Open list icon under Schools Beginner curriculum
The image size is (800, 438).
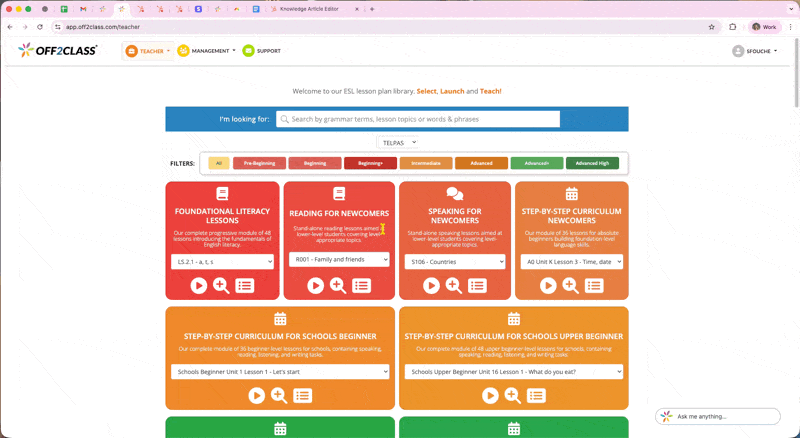tap(303, 396)
